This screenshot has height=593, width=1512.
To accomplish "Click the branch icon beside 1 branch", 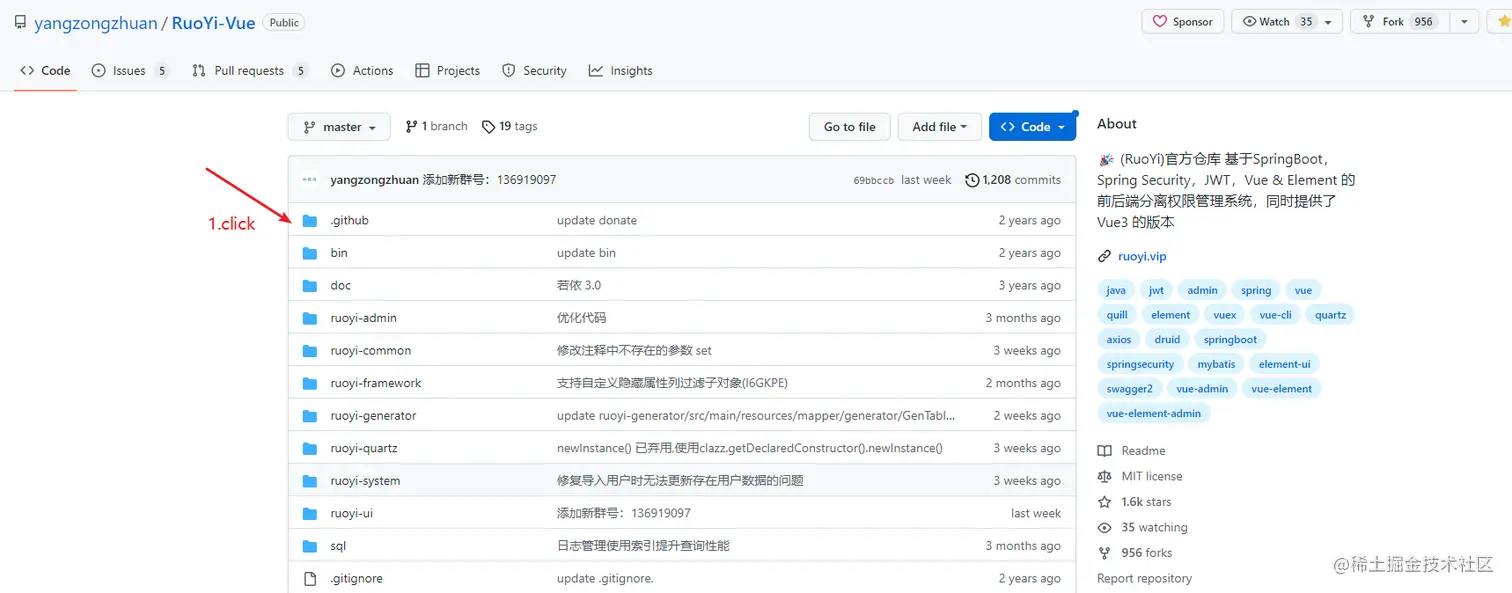I will click(x=411, y=127).
